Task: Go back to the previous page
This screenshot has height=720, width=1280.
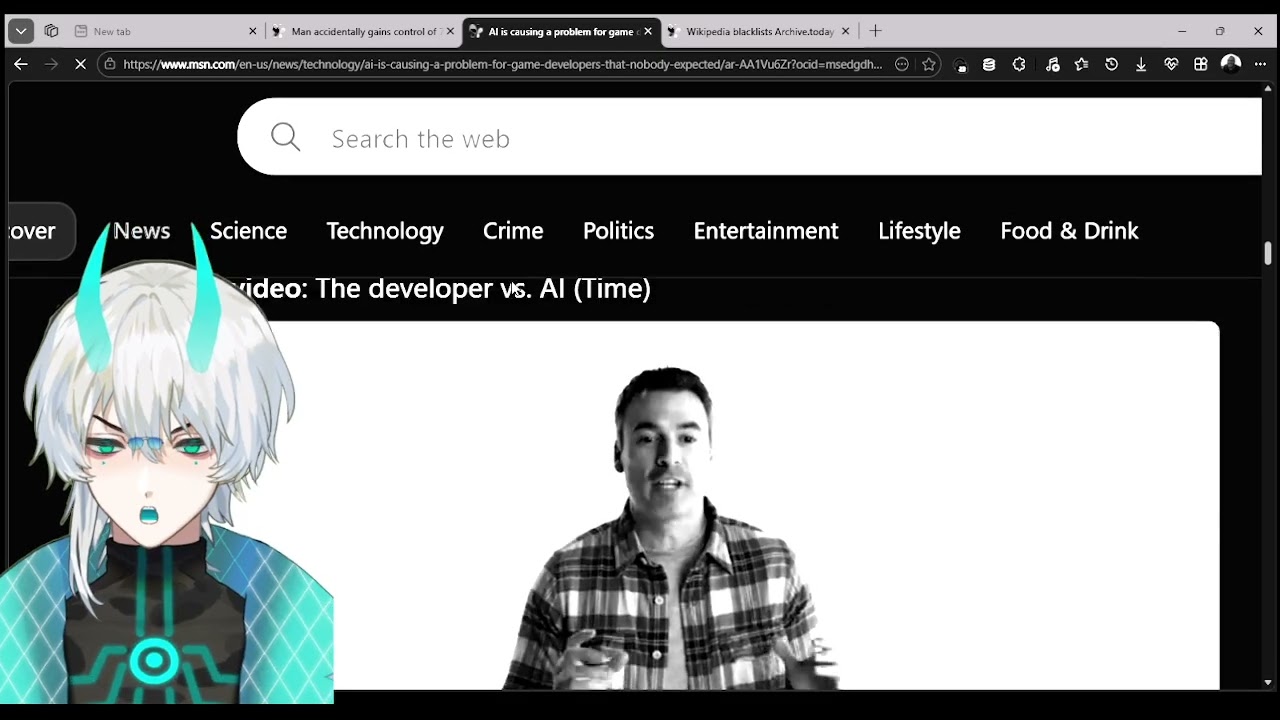Action: (21, 64)
